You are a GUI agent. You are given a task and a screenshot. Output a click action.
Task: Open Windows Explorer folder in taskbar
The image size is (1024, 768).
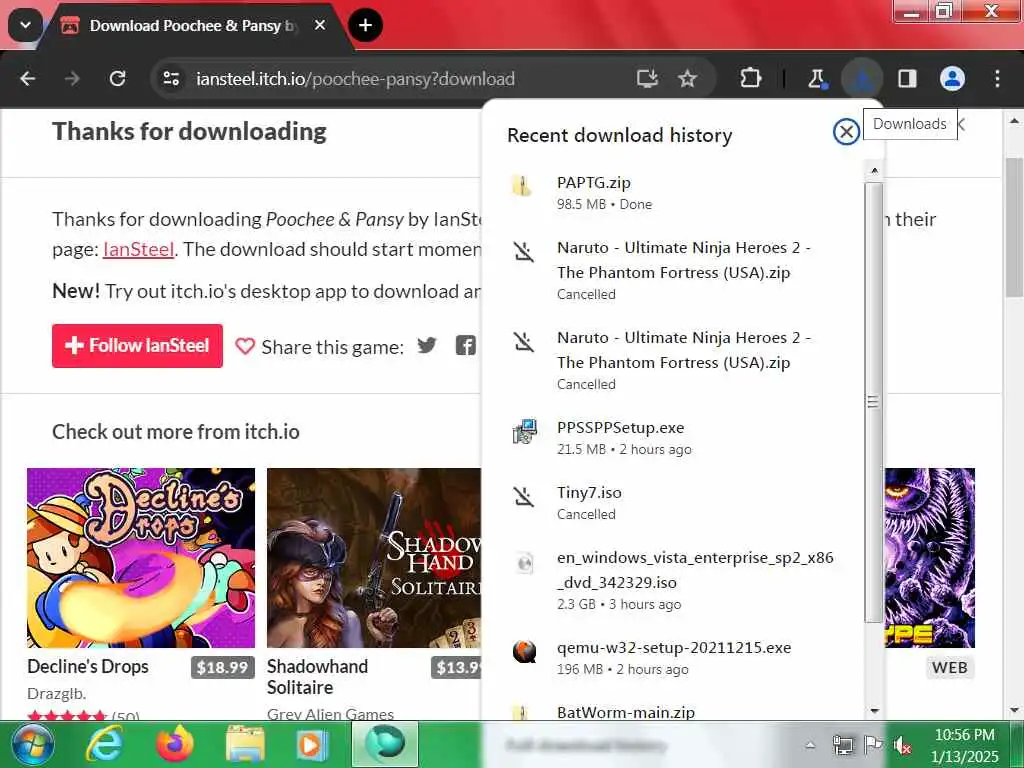(246, 744)
